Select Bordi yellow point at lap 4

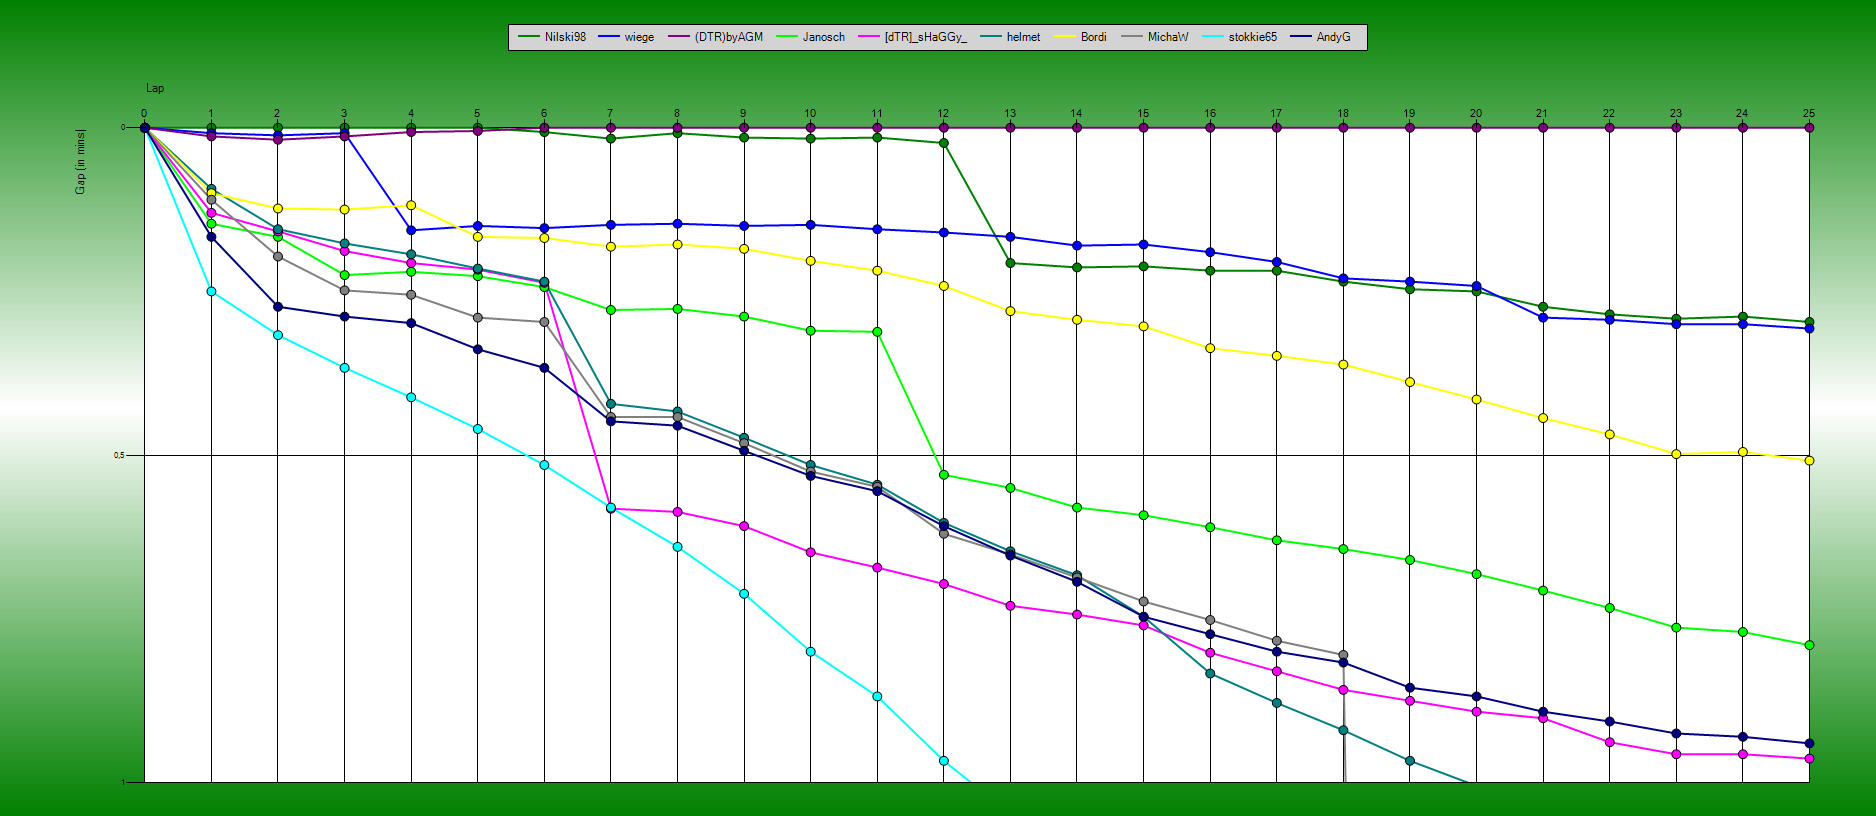point(411,205)
